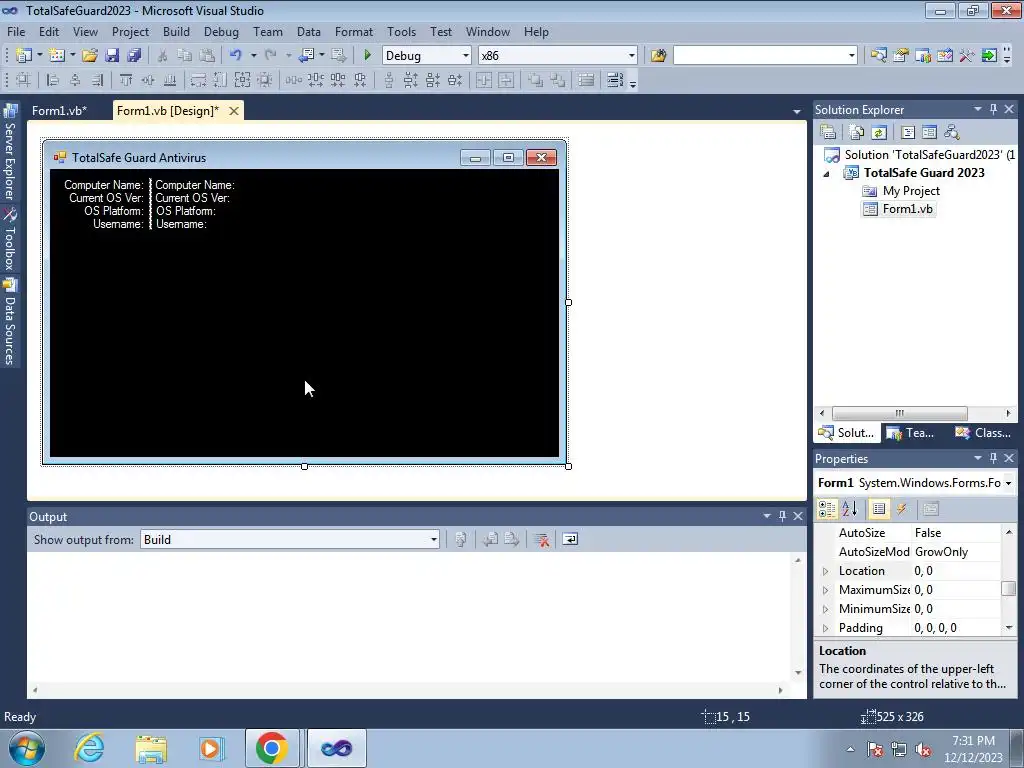Open the Format menu
Viewport: 1024px width, 768px height.
pyautogui.click(x=353, y=31)
